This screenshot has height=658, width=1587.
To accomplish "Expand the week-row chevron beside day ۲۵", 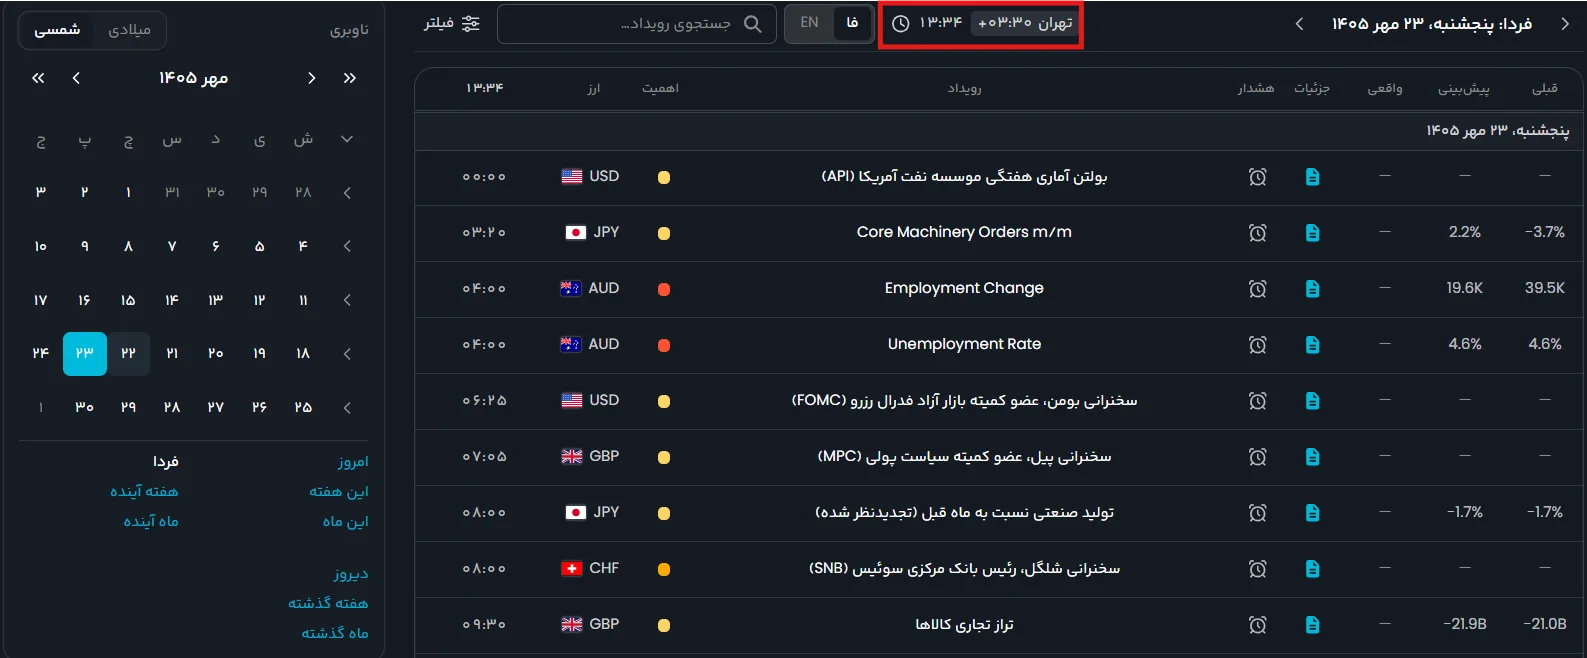I will click(x=347, y=408).
